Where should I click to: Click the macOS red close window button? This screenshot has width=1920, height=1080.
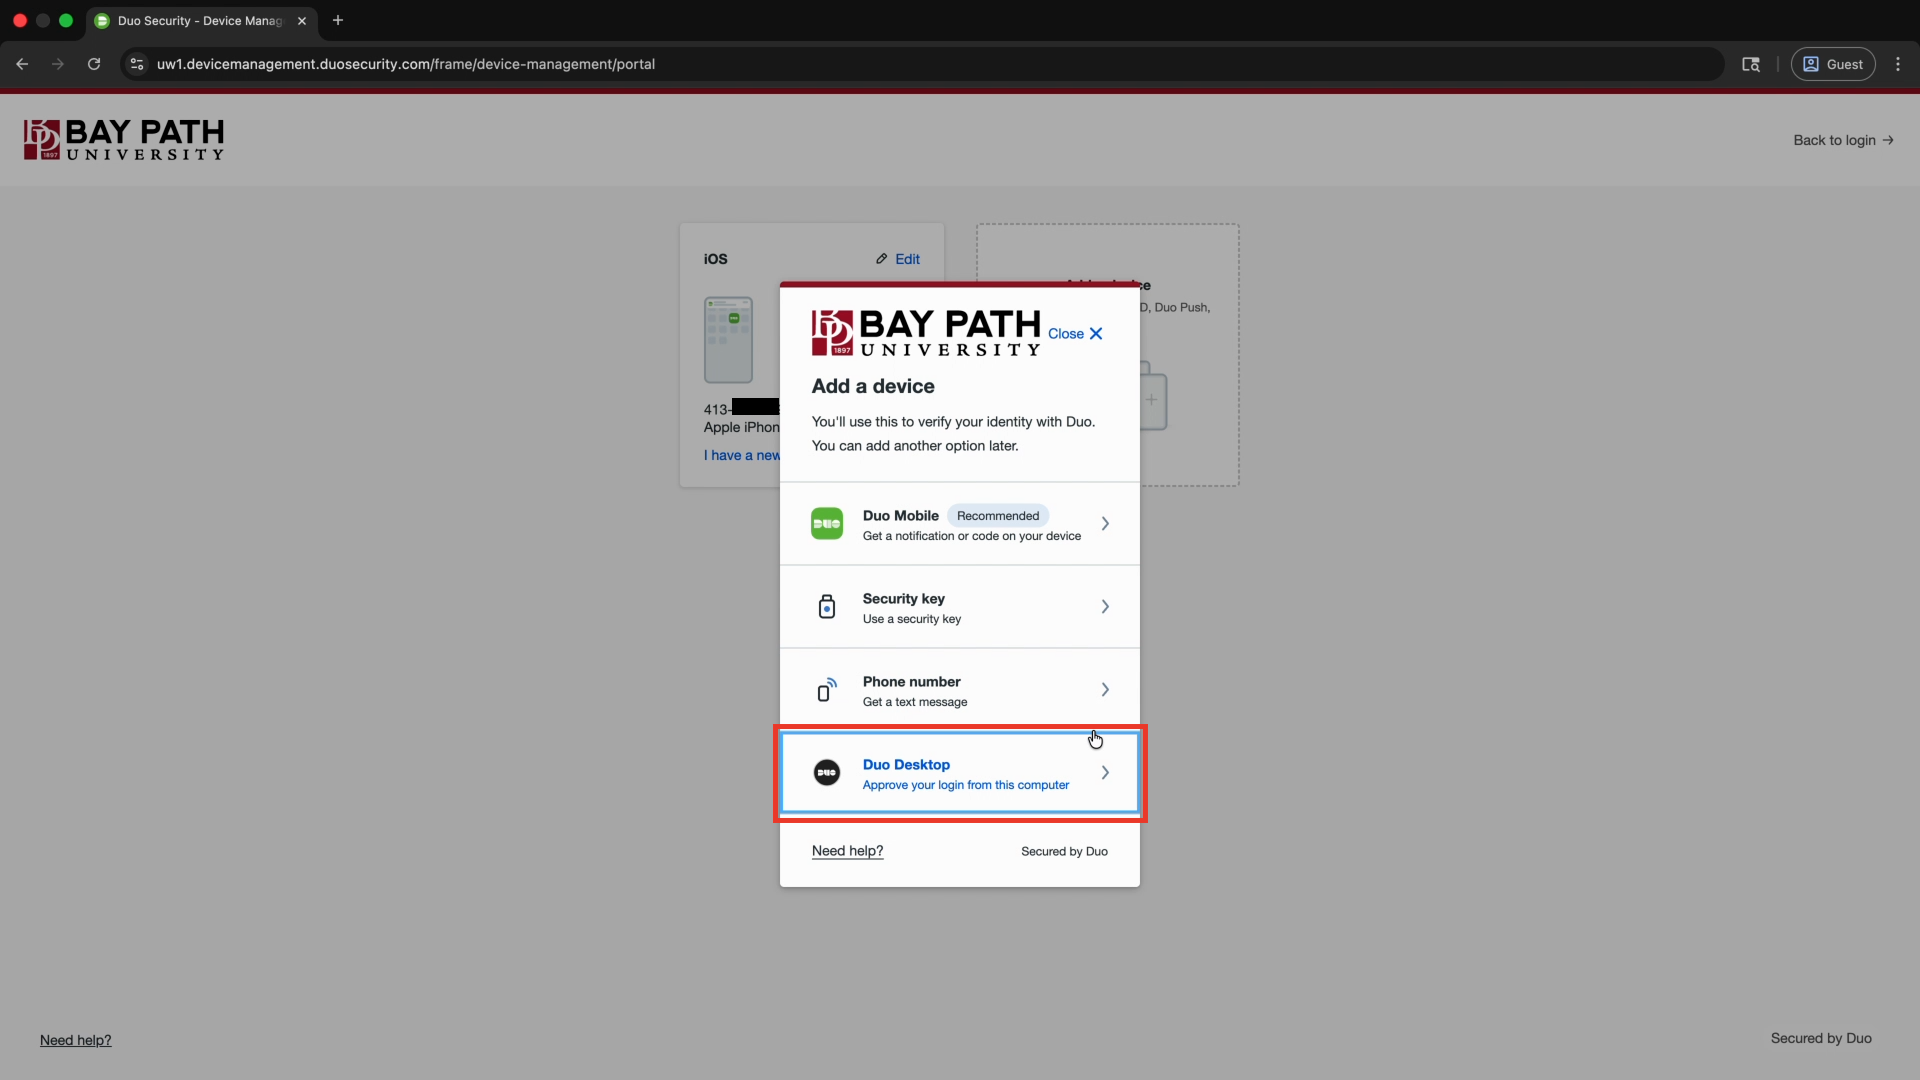[20, 20]
